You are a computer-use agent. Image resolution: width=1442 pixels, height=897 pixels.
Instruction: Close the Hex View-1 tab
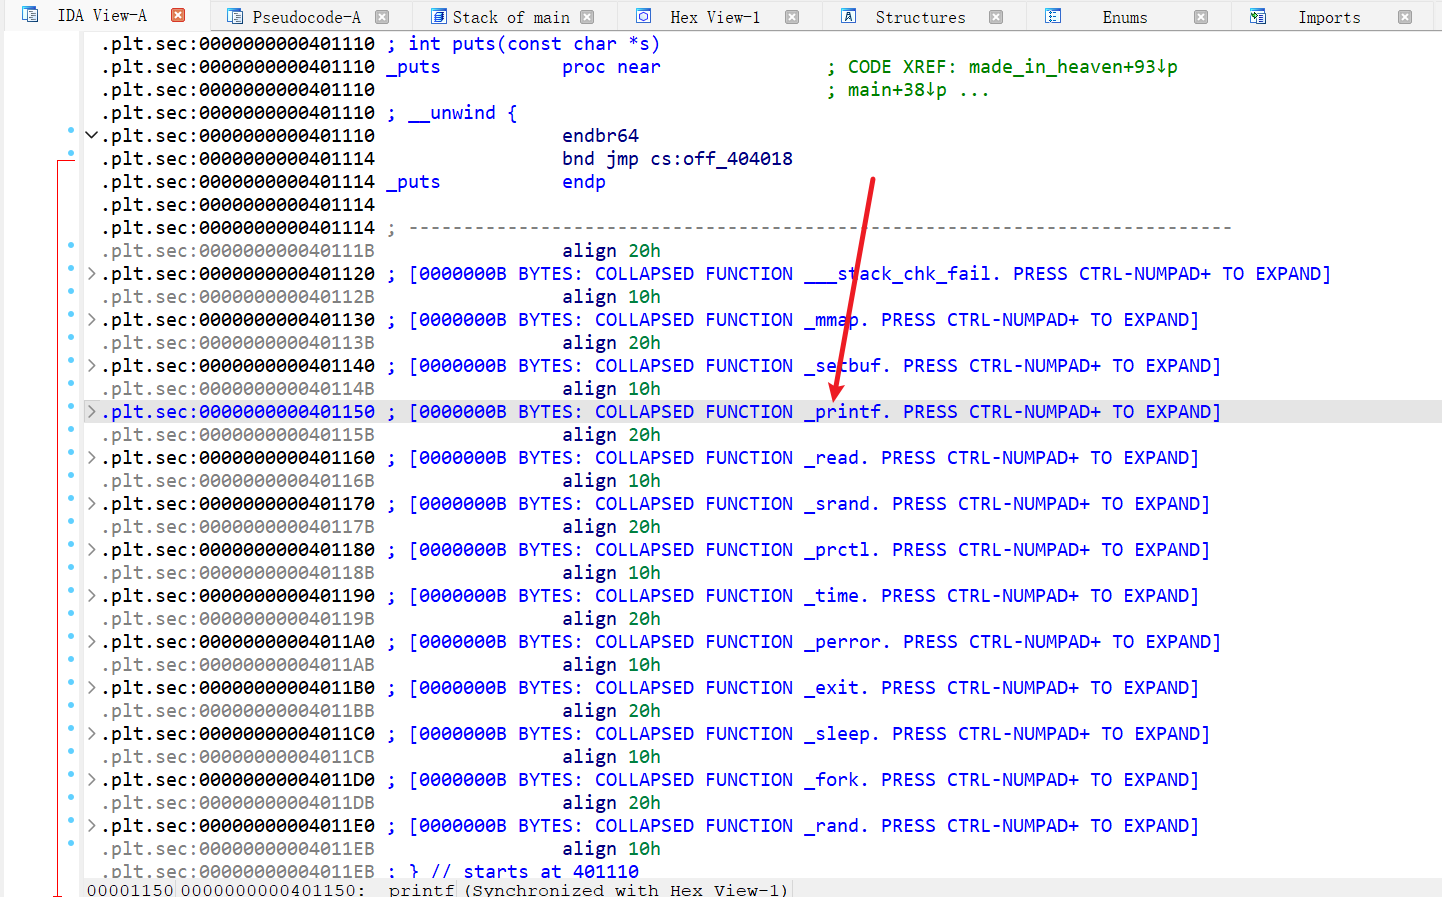[792, 17]
